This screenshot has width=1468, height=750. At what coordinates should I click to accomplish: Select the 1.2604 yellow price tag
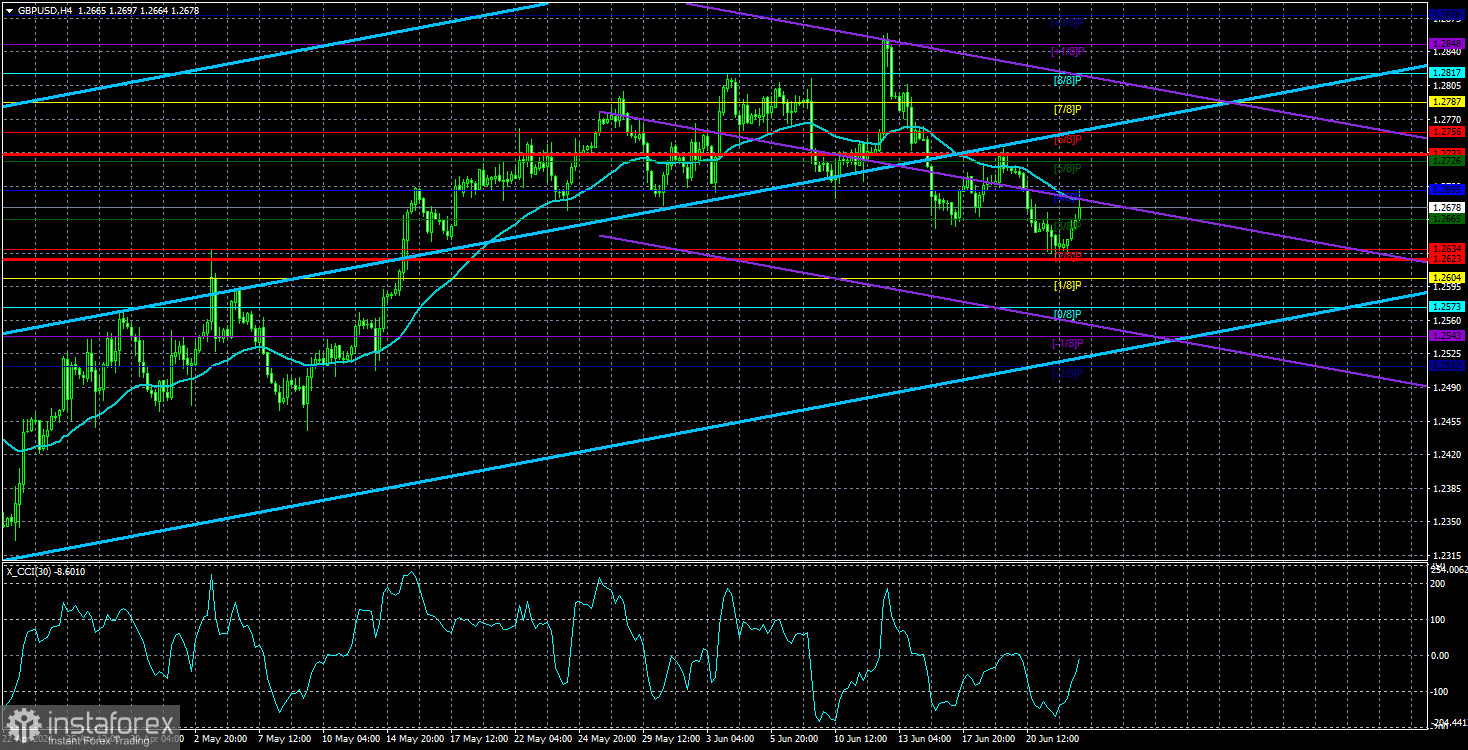tap(1447, 277)
